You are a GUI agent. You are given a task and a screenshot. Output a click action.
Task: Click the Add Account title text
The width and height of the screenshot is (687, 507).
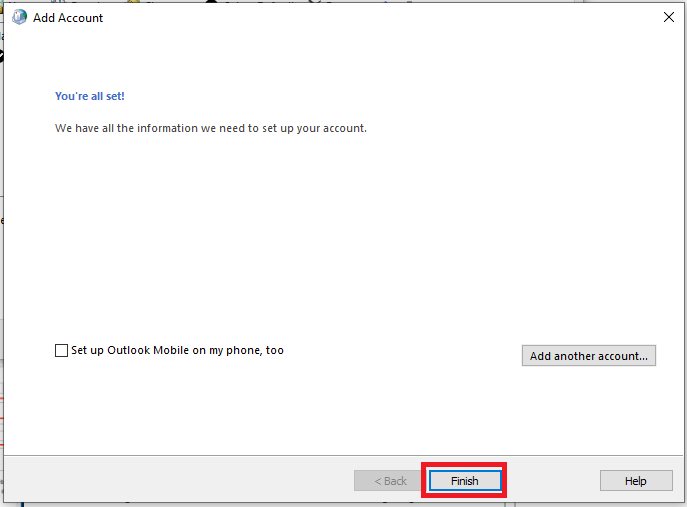[68, 18]
